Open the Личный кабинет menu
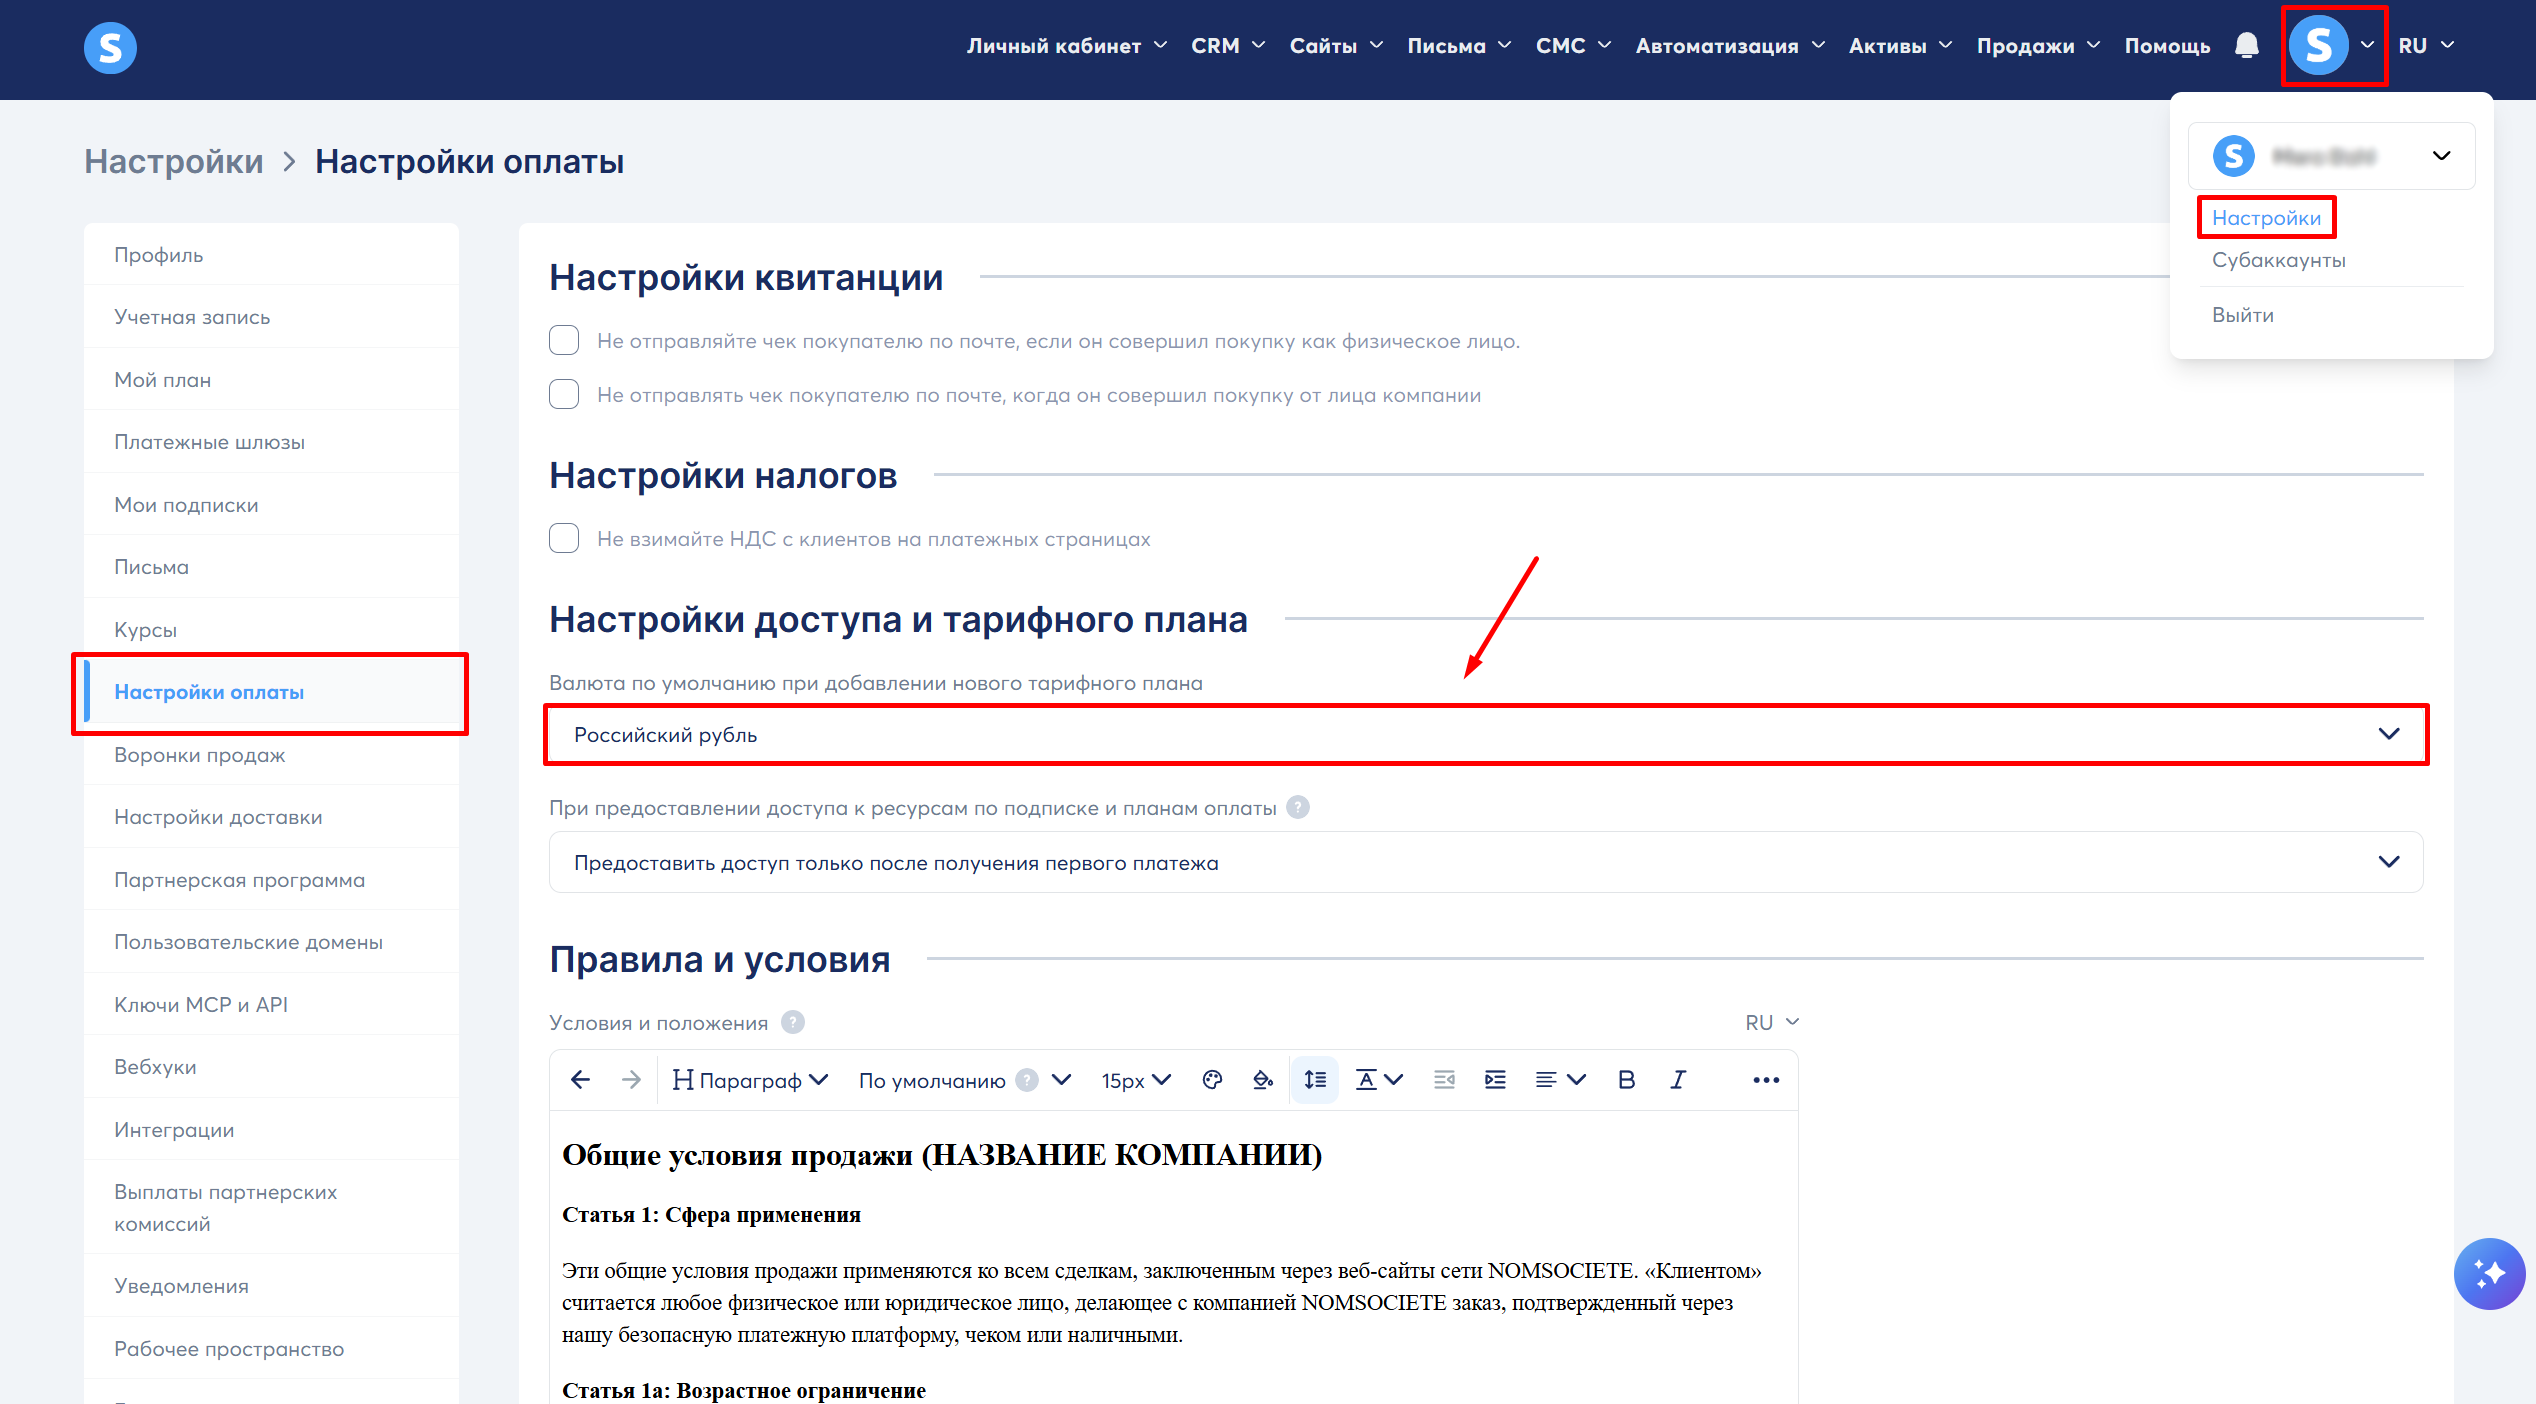Viewport: 2536px width, 1404px height. [1067, 46]
